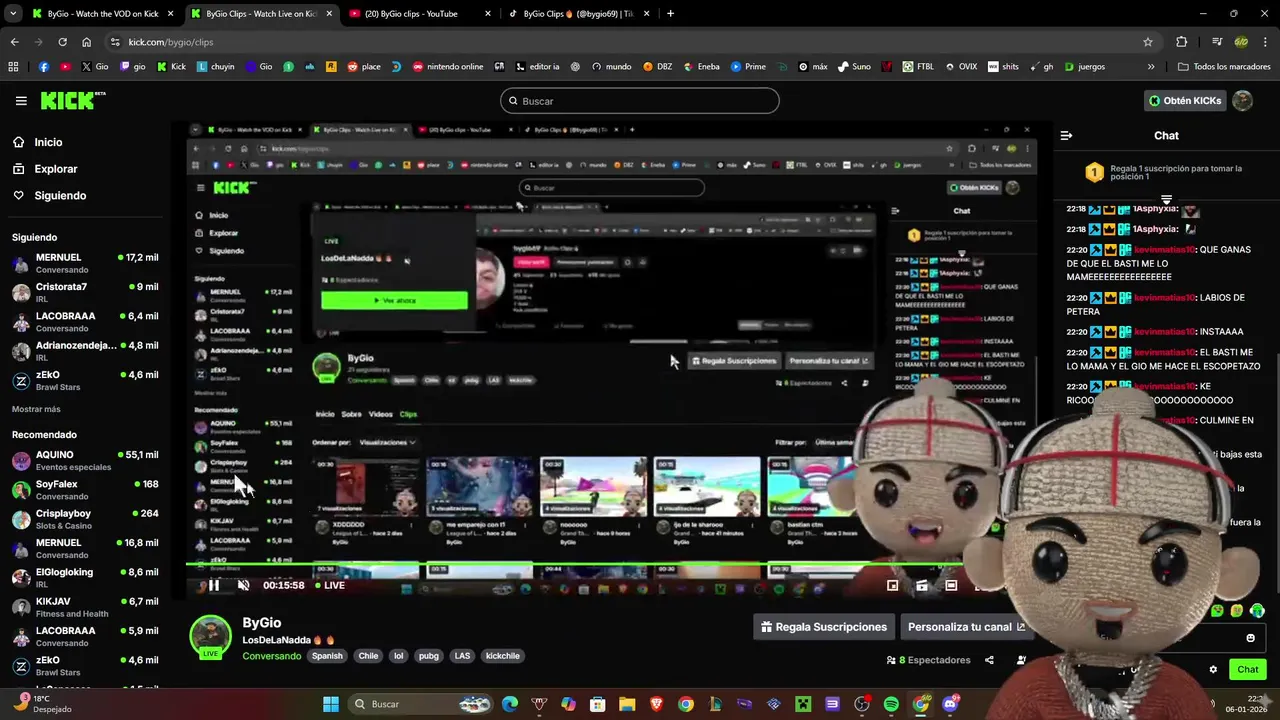This screenshot has width=1280, height=720.
Task: Bookmark this page with the star
Action: tap(1148, 42)
